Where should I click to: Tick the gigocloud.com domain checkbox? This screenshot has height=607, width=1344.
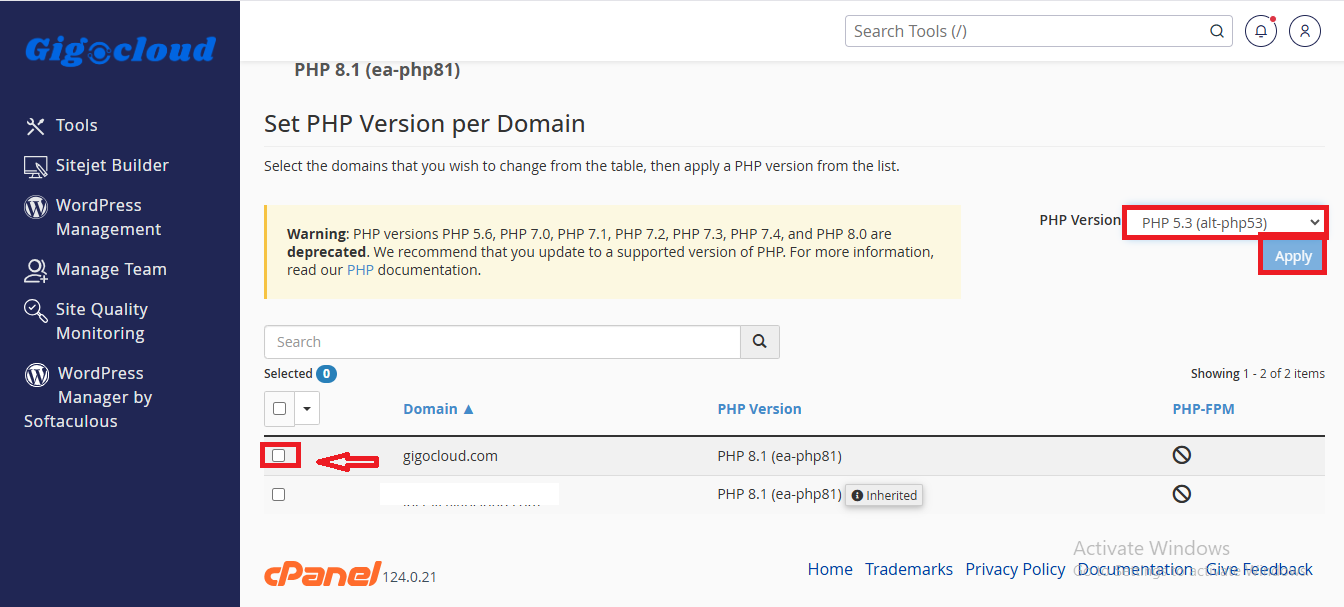pyautogui.click(x=279, y=456)
